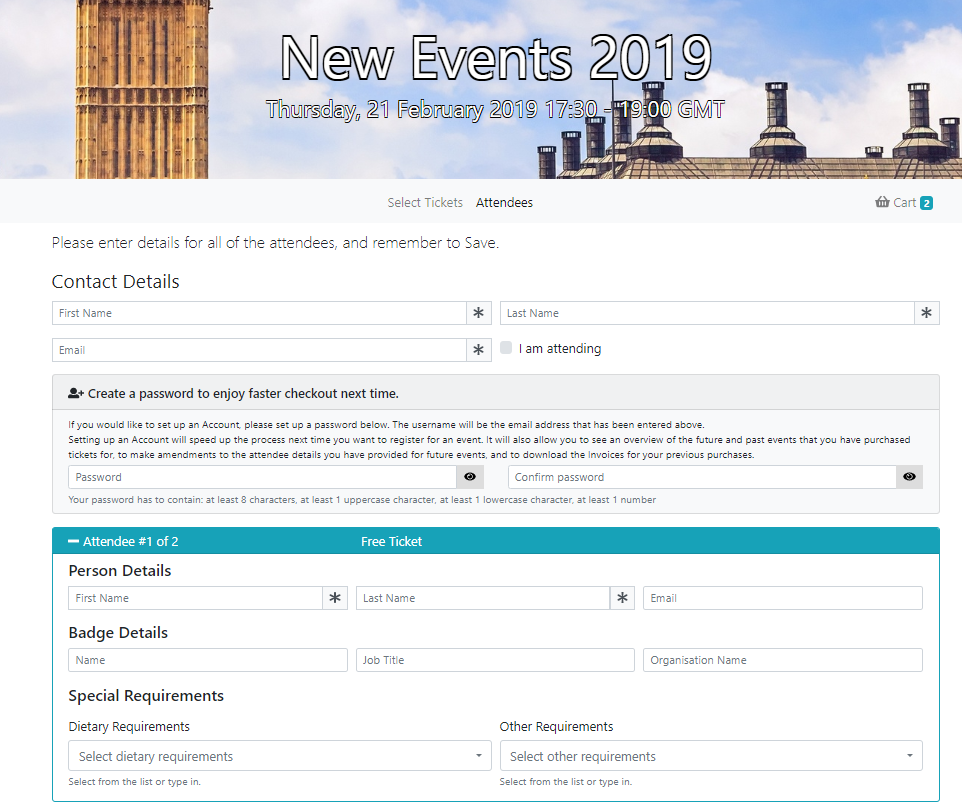The height and width of the screenshot is (805, 962).
Task: Focus the Password input field
Action: pyautogui.click(x=263, y=477)
